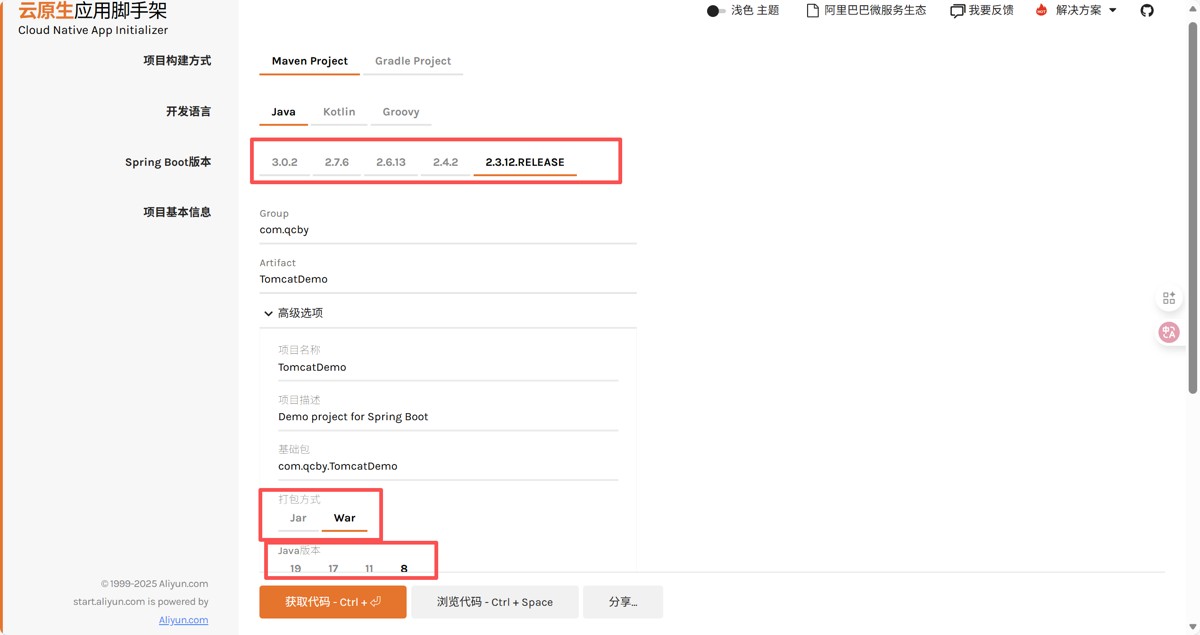Click the 项目构建方式 label
1200x635 pixels.
[177, 61]
